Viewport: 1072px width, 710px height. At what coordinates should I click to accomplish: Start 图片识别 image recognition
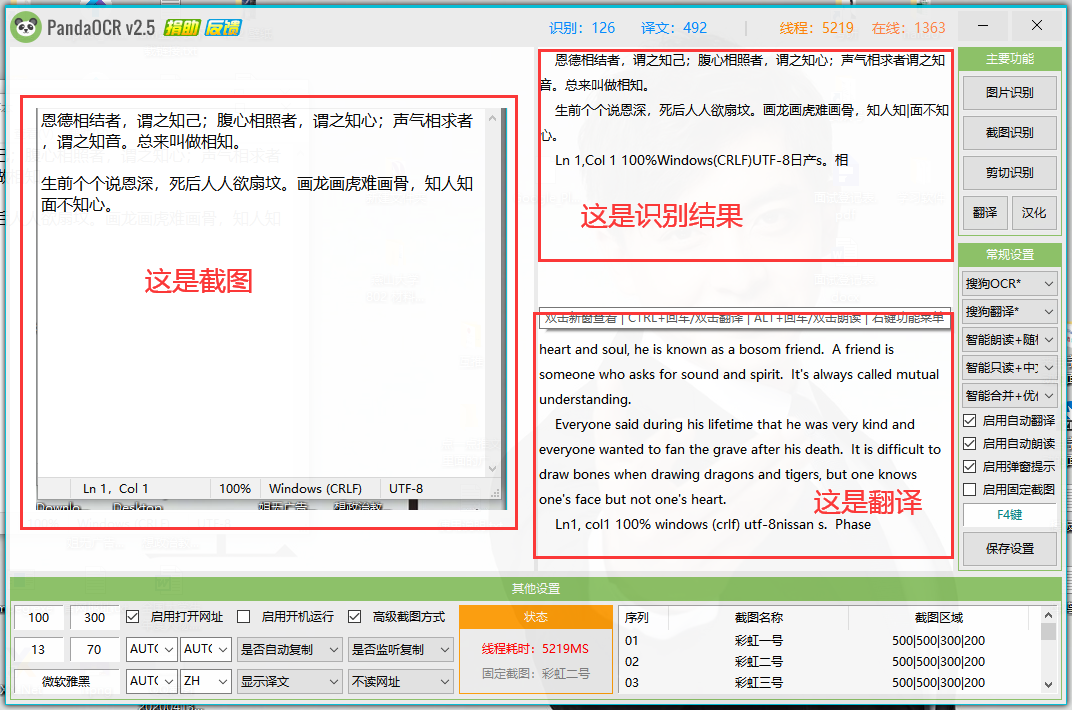(x=1009, y=92)
